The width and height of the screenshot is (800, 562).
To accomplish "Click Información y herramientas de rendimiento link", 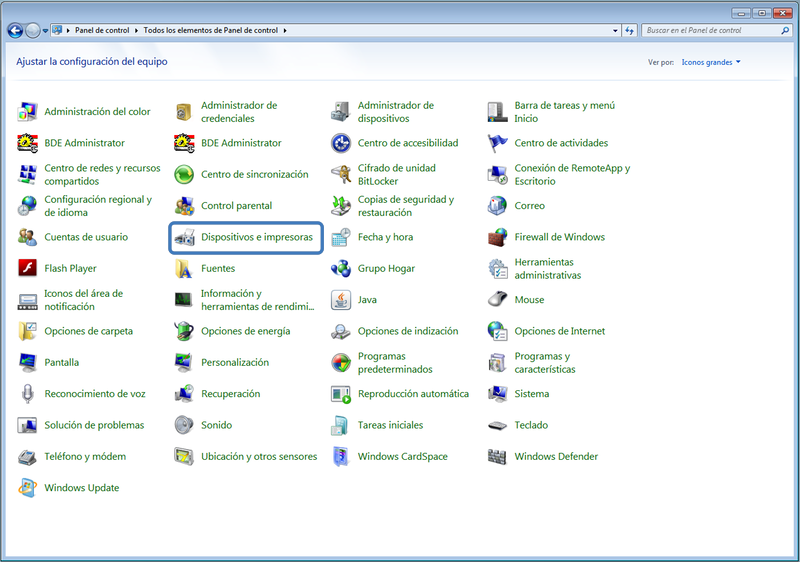I will pos(258,300).
